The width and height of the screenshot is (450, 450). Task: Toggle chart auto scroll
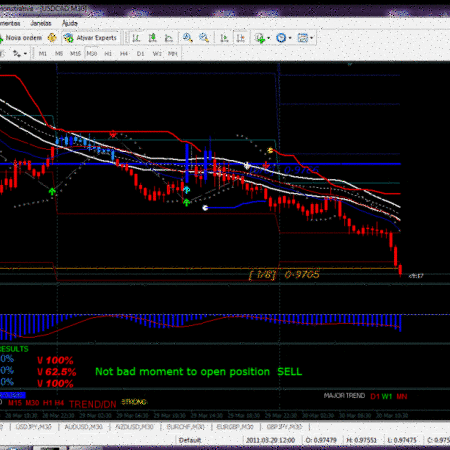click(224, 38)
